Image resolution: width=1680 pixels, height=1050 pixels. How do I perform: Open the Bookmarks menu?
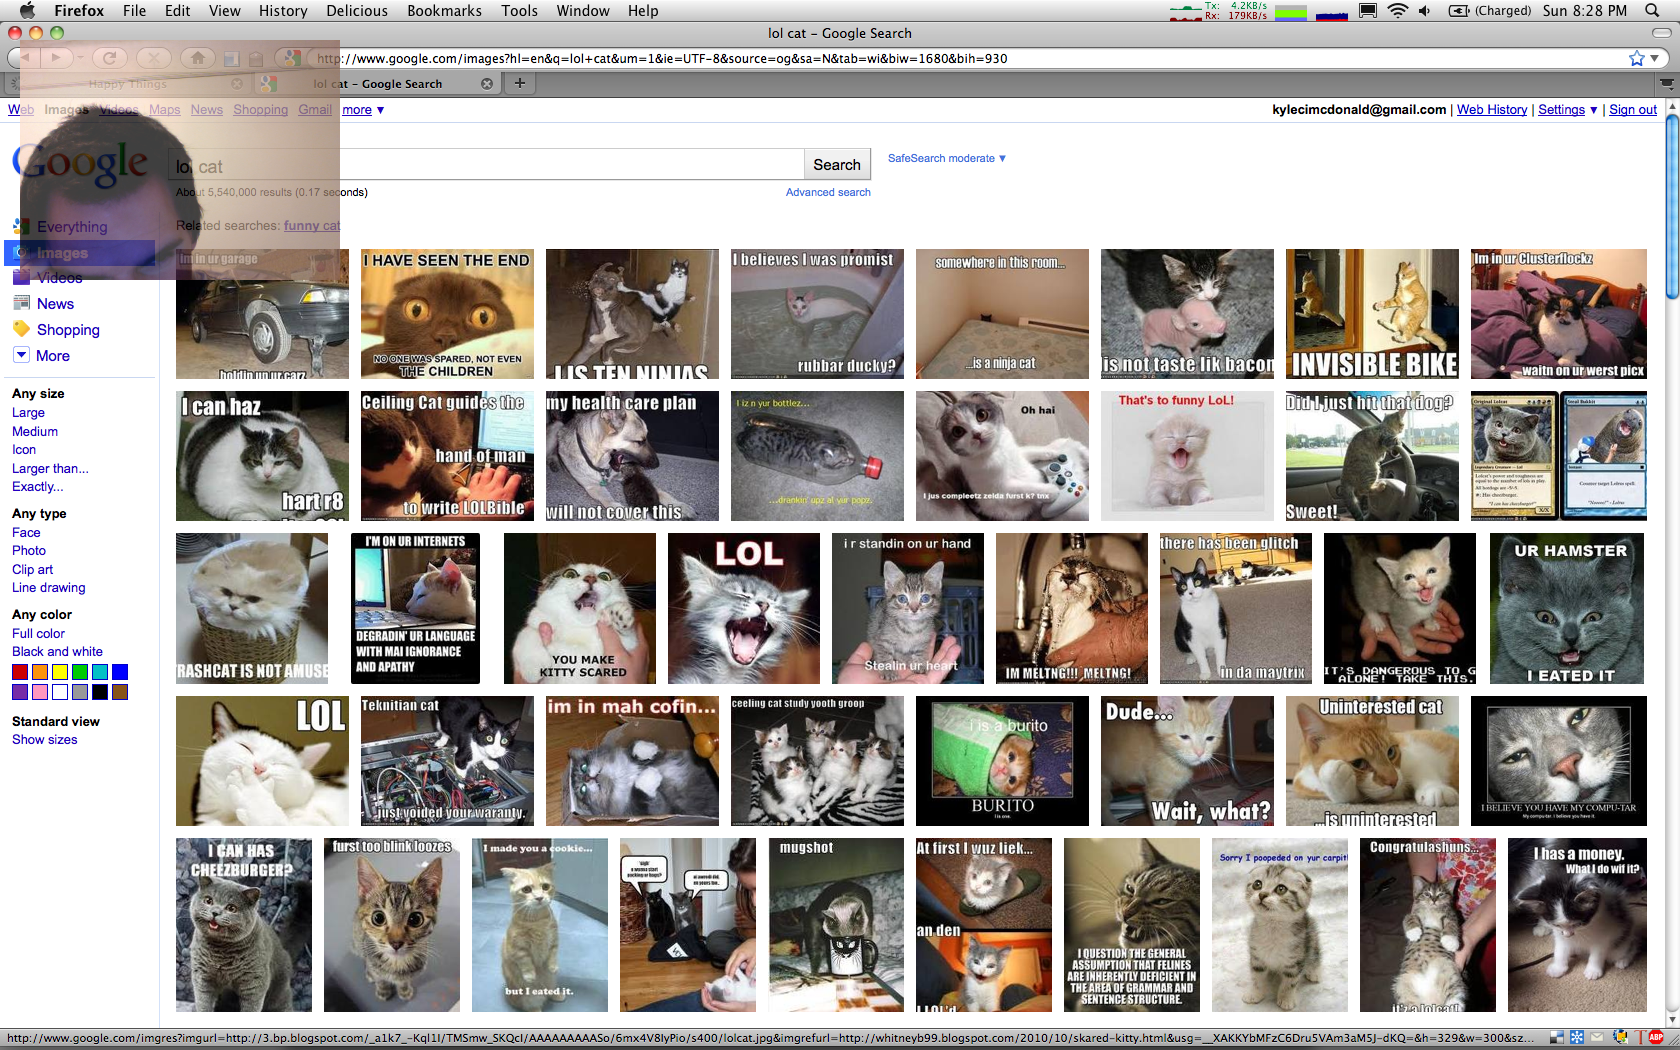pos(444,11)
